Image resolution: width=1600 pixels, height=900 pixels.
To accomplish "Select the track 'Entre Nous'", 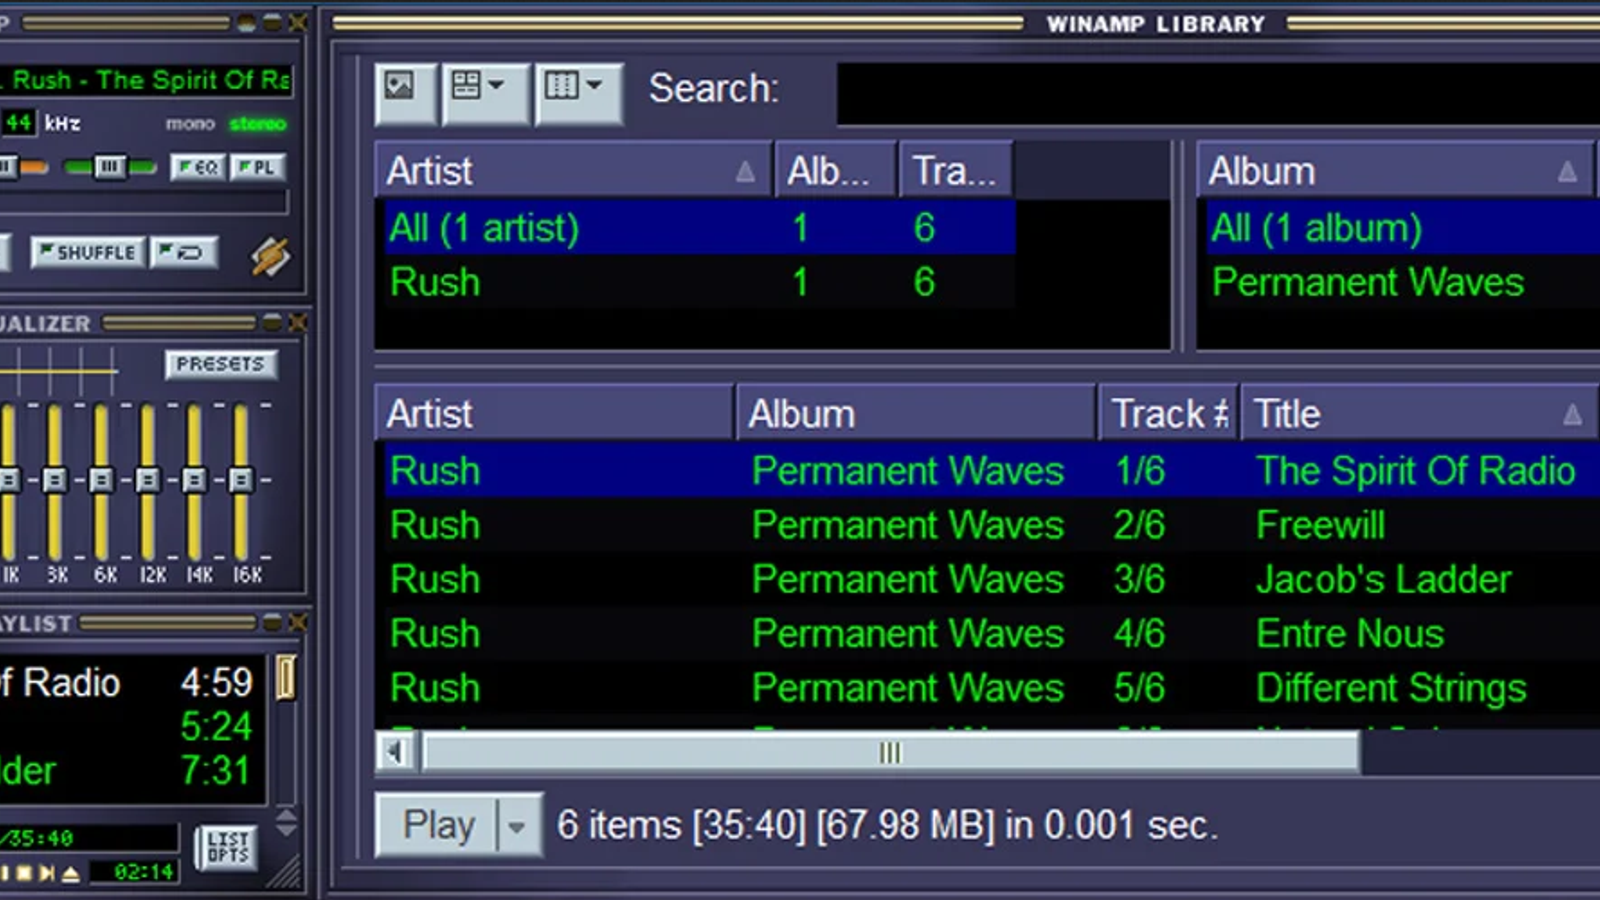I will click(988, 633).
